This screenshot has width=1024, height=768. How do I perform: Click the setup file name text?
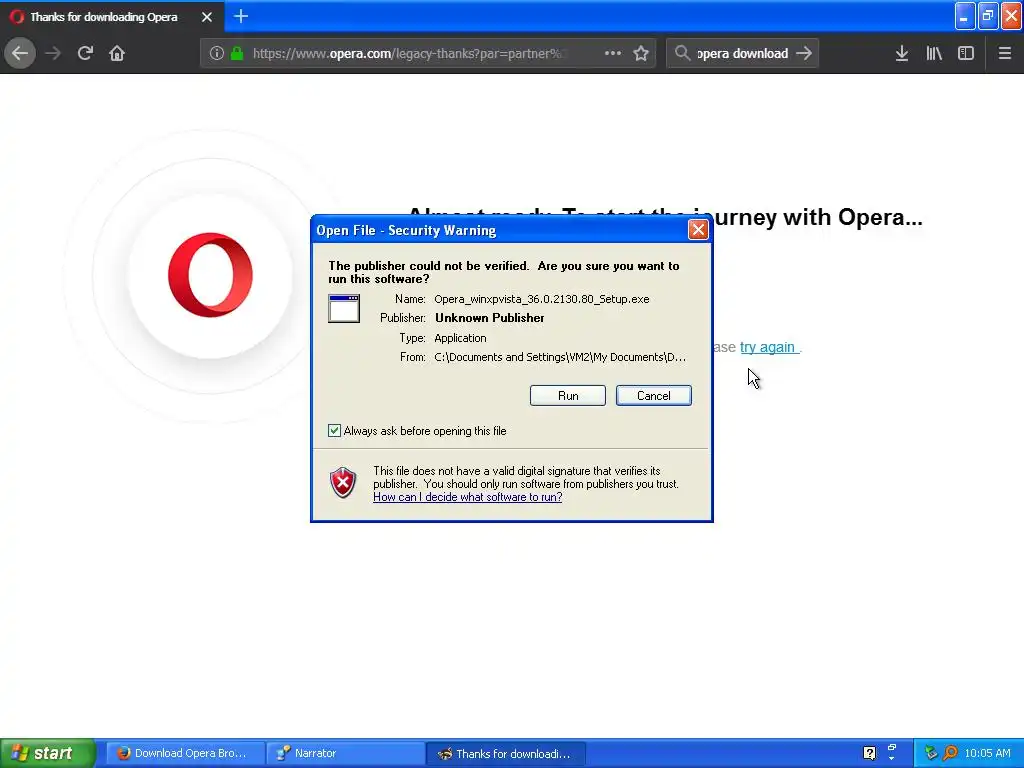pyautogui.click(x=541, y=299)
